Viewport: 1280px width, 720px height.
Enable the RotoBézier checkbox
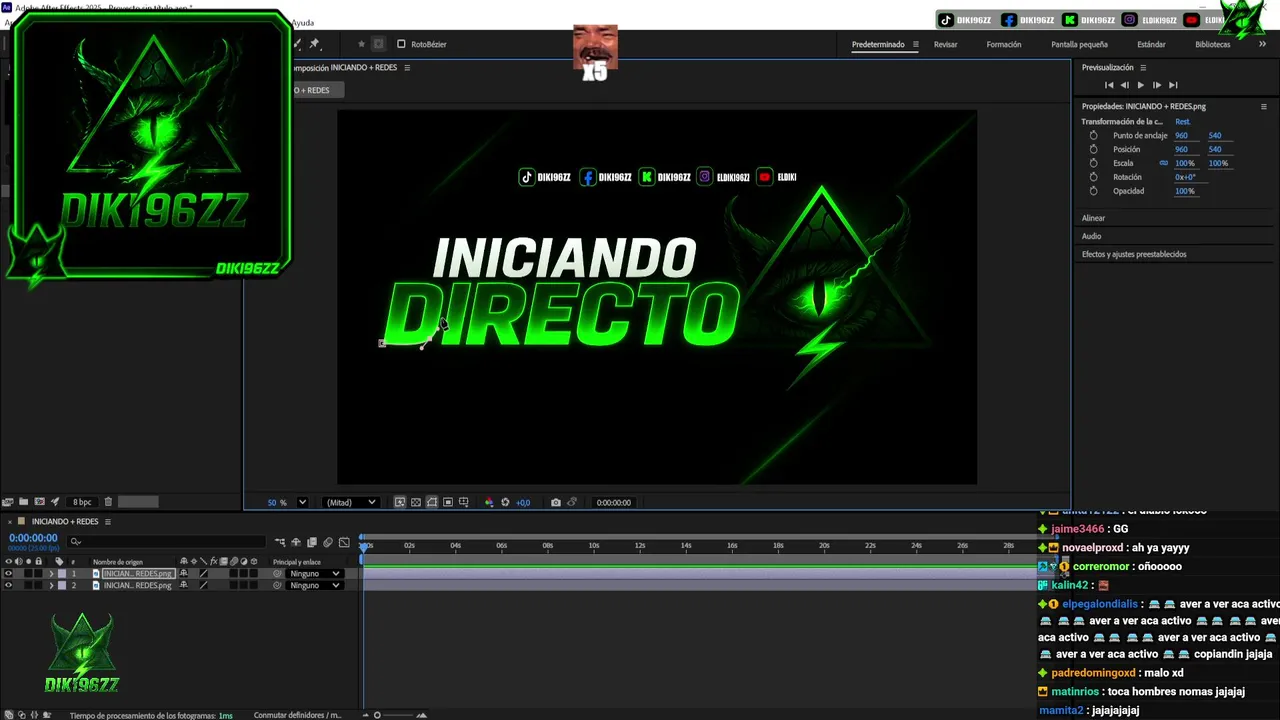(x=401, y=44)
